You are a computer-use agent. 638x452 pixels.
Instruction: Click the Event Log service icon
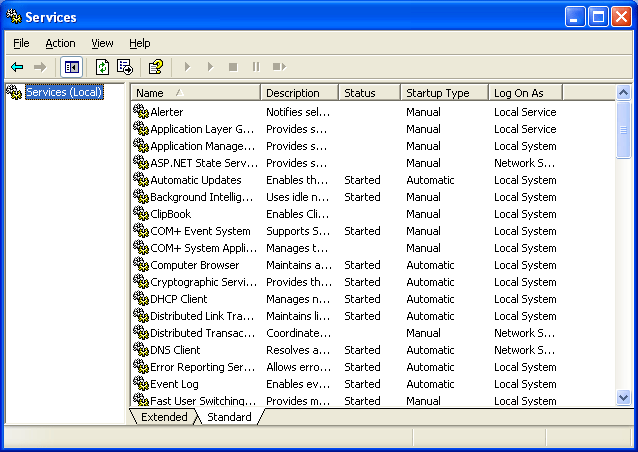[x=141, y=384]
